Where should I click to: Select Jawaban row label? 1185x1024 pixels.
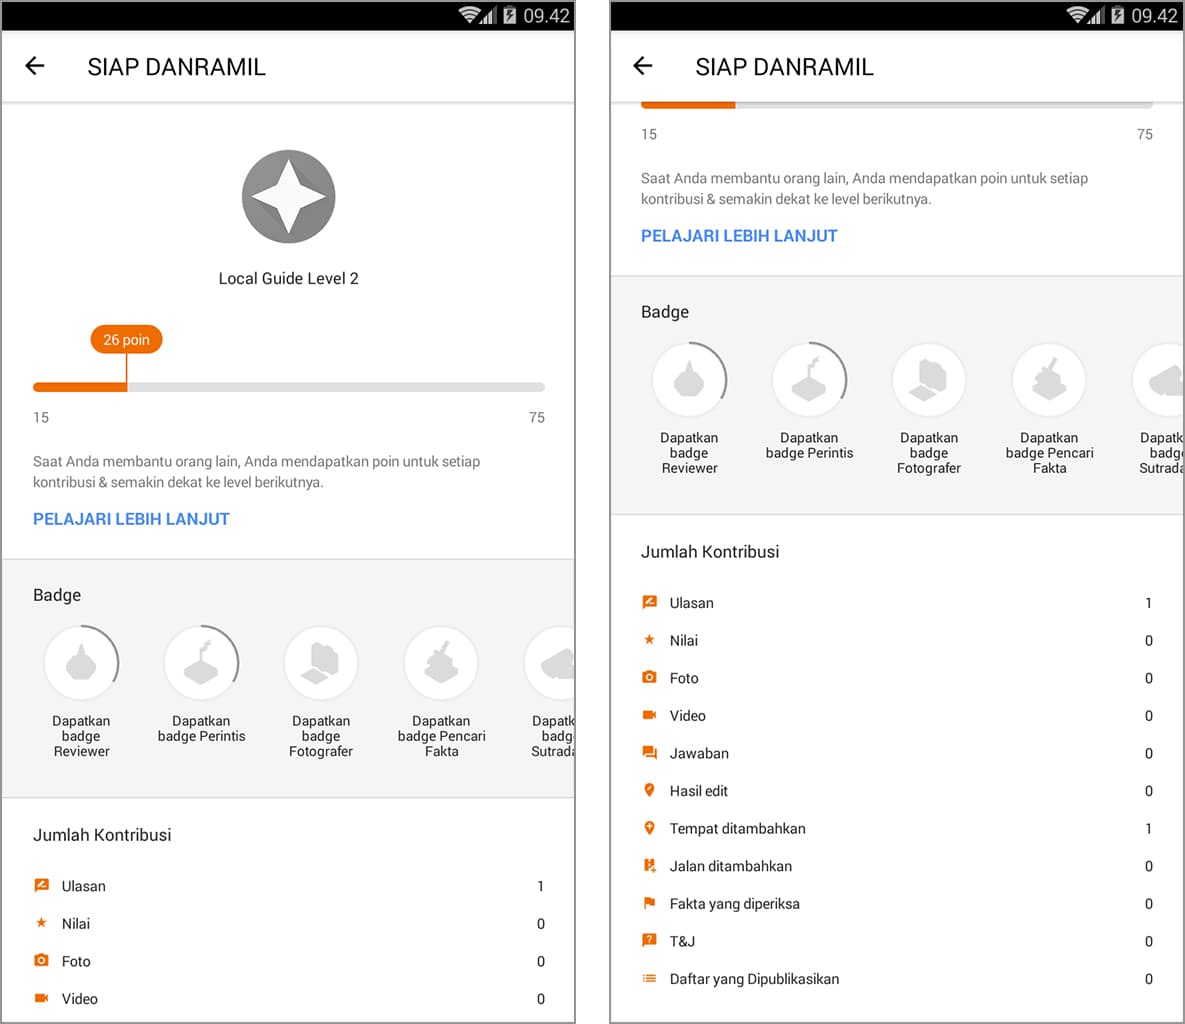pyautogui.click(x=699, y=753)
